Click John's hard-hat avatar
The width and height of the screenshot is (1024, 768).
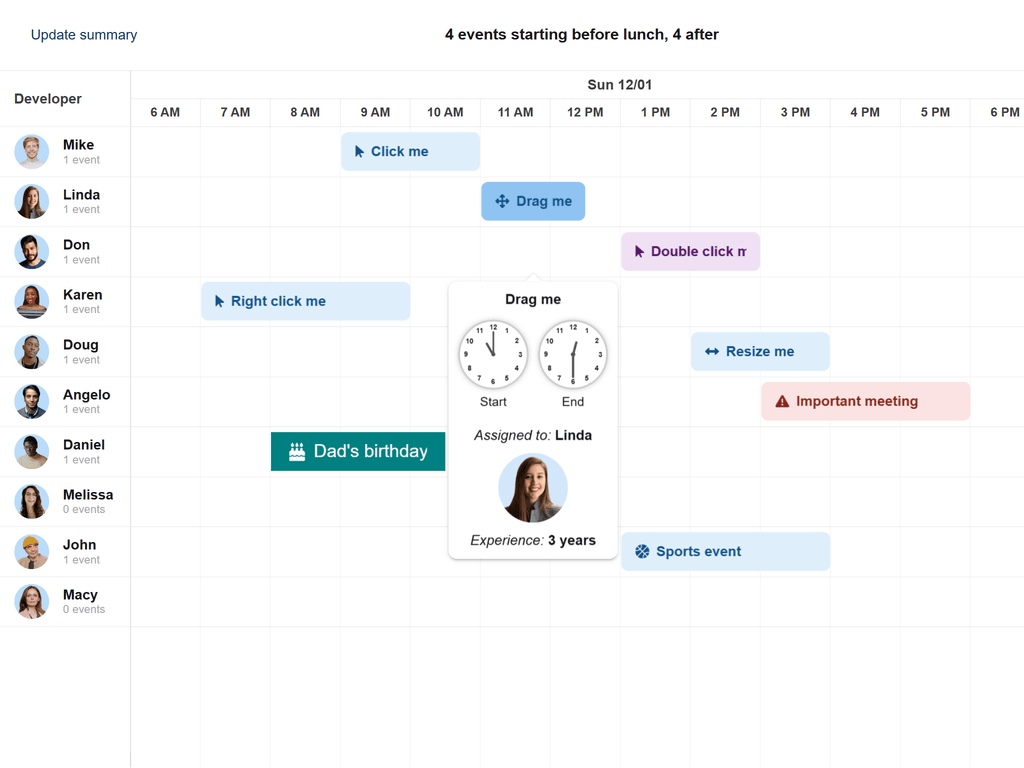[x=31, y=551]
